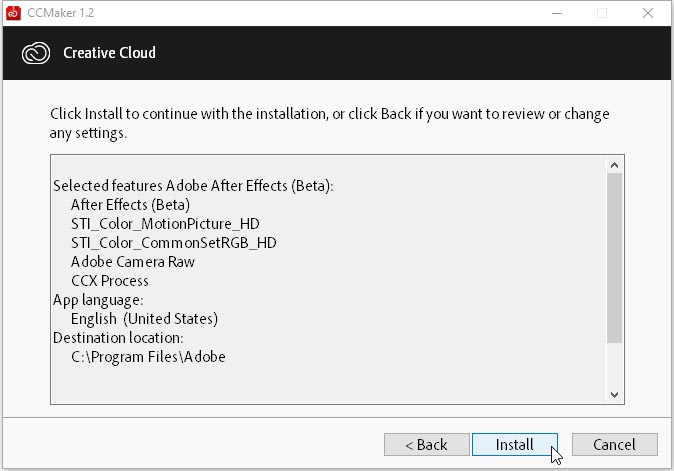Click the Install button
This screenshot has height=471, width=674.
515,444
